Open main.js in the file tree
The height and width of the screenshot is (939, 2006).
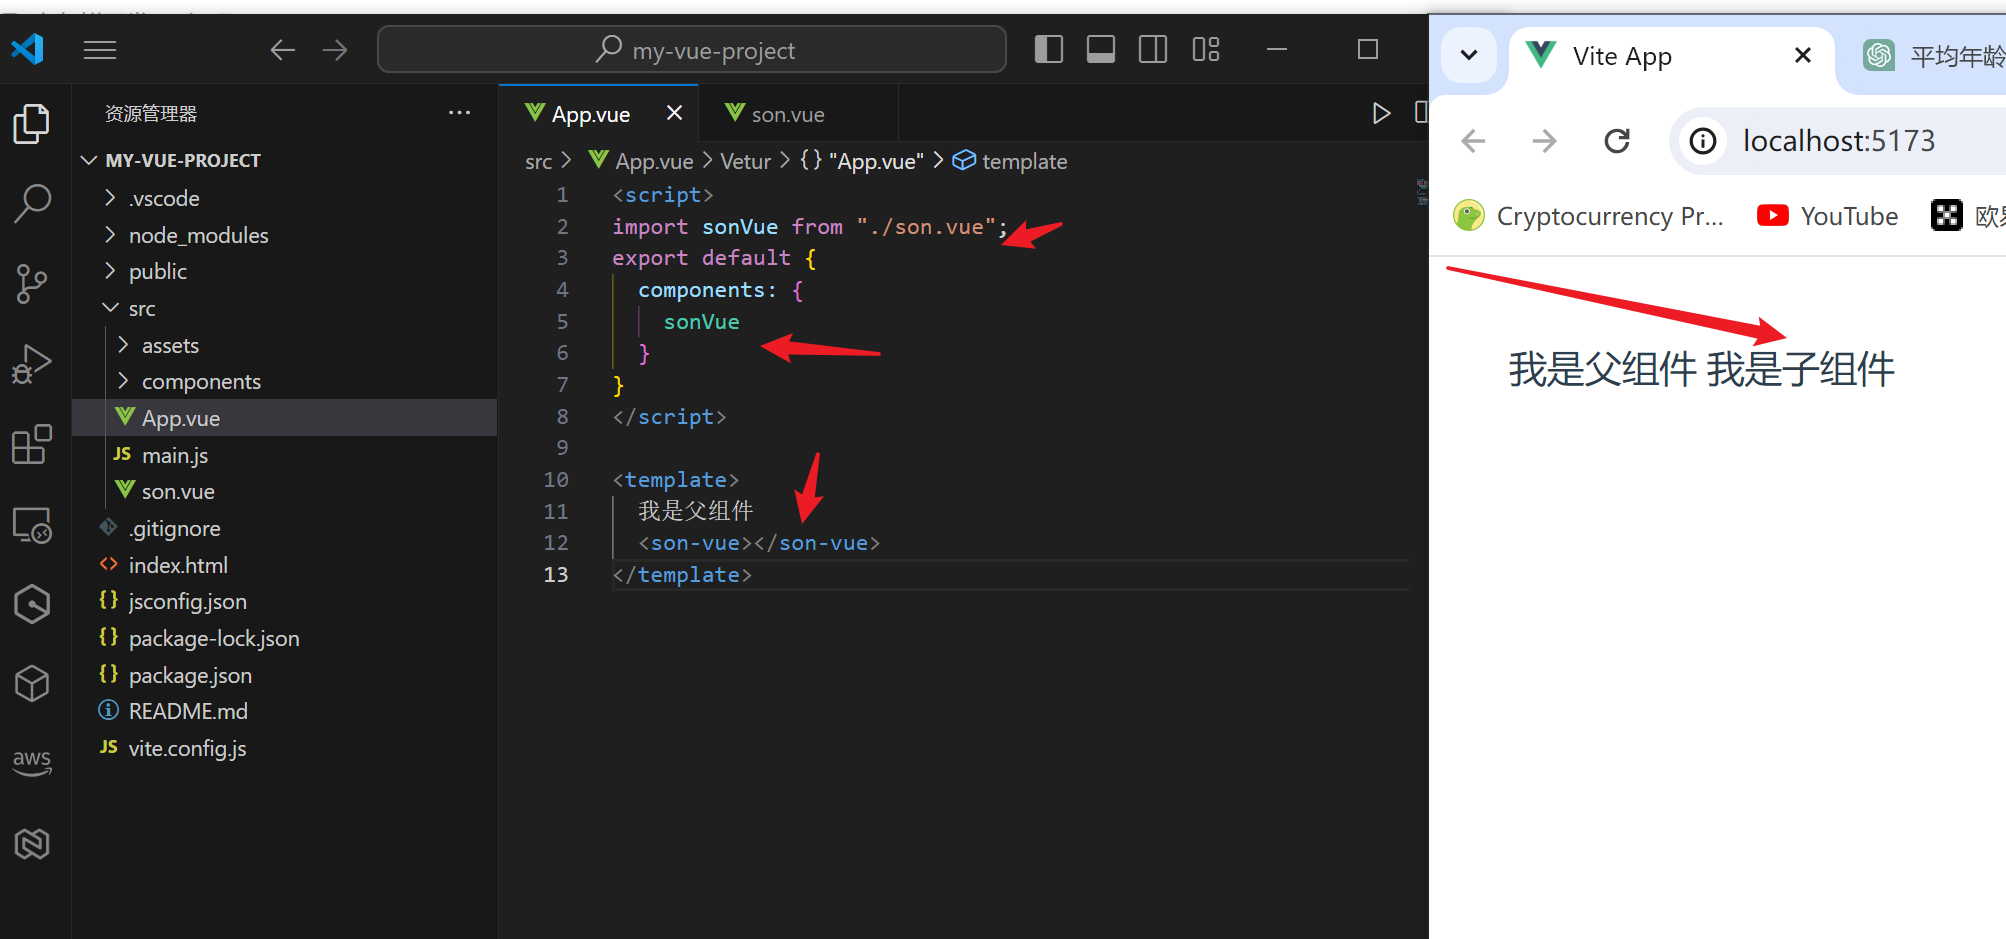click(284, 455)
